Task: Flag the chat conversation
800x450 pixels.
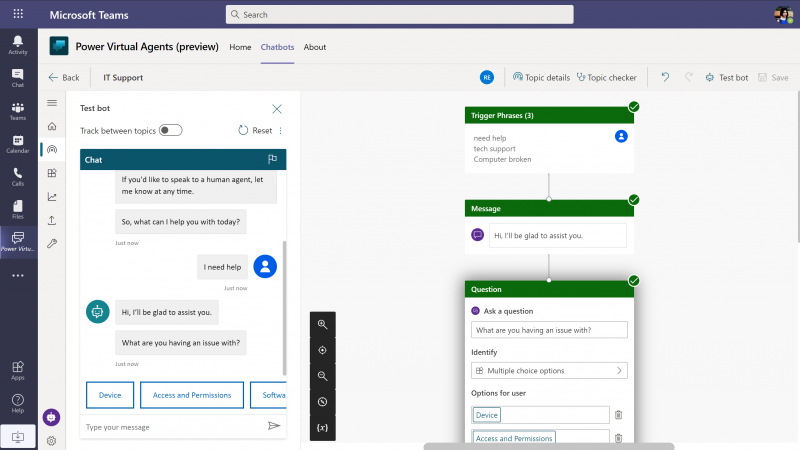Action: click(x=272, y=159)
